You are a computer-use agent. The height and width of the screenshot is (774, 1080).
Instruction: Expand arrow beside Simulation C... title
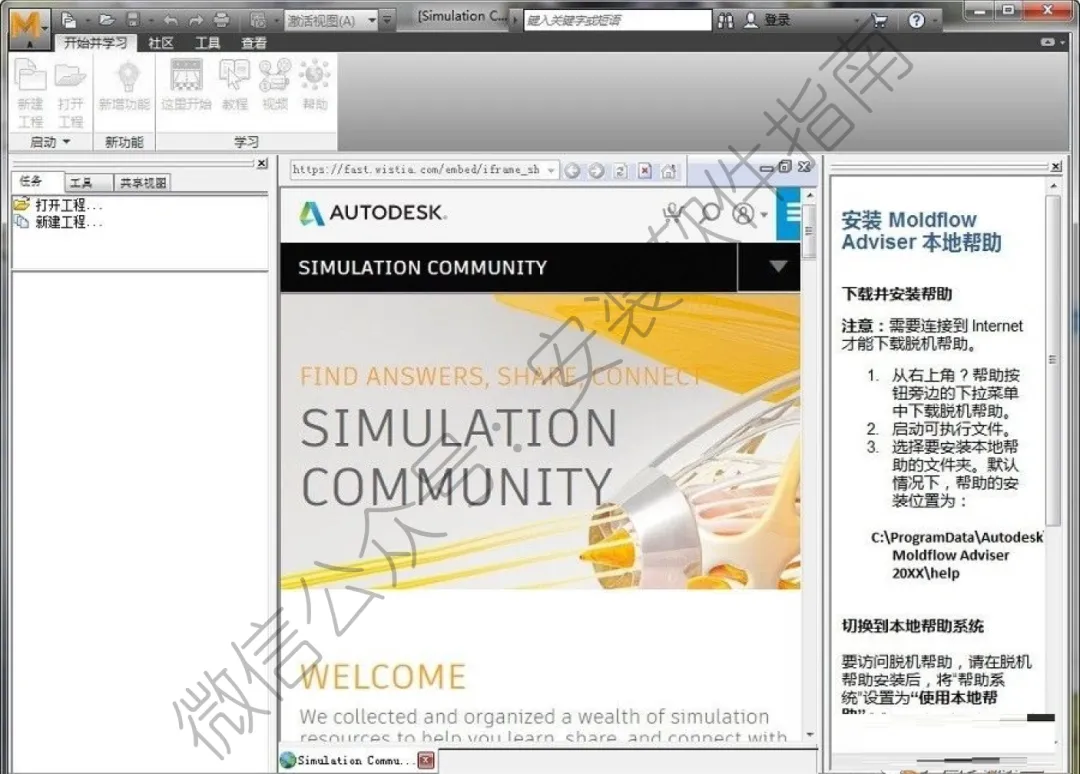515,19
